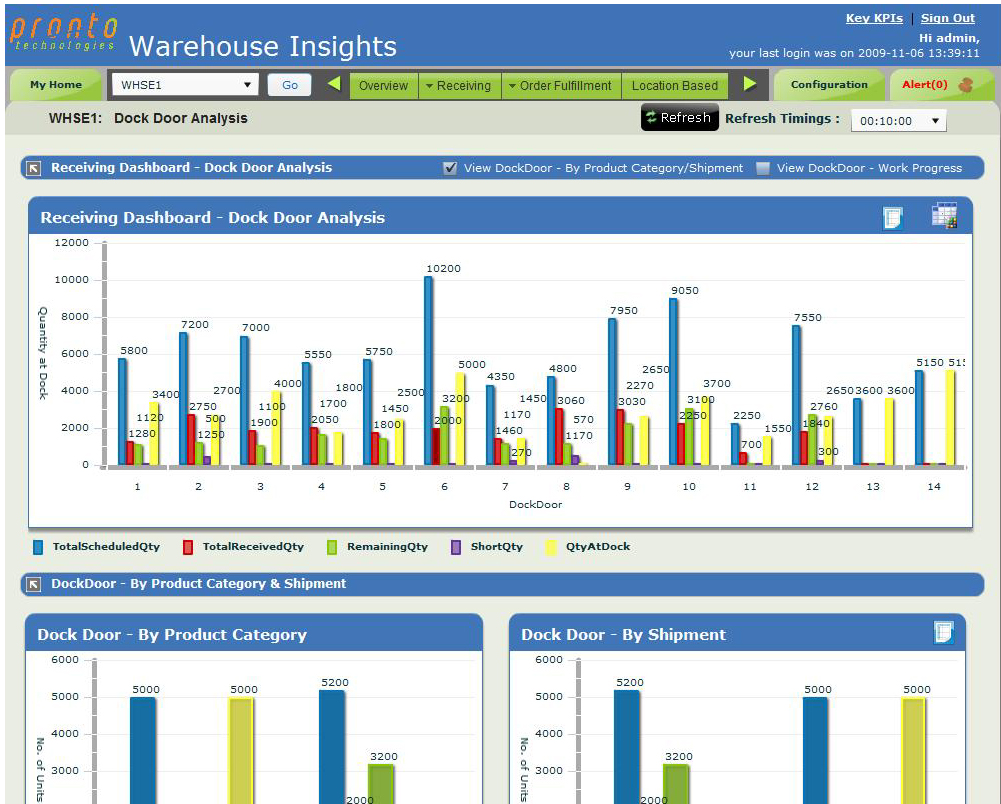Click the 7950 blue bar for dock door 9

[x=612, y=392]
